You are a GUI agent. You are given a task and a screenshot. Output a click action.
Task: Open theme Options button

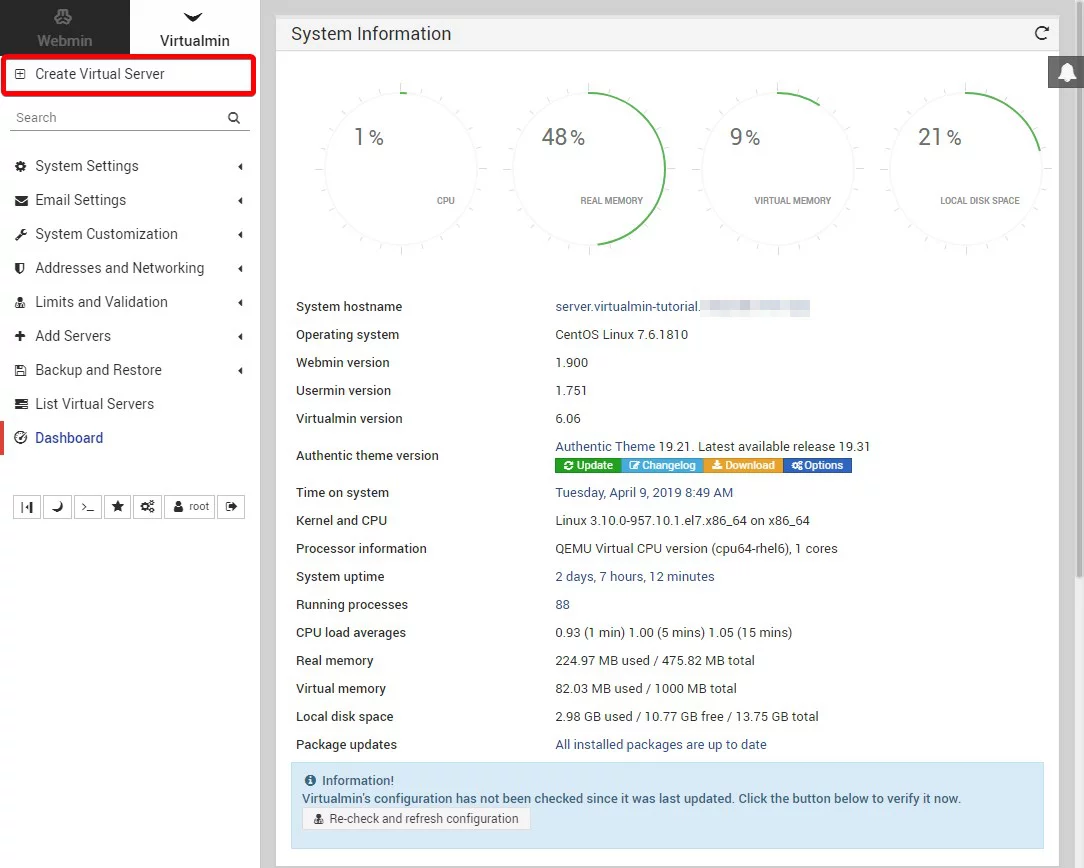[817, 466]
